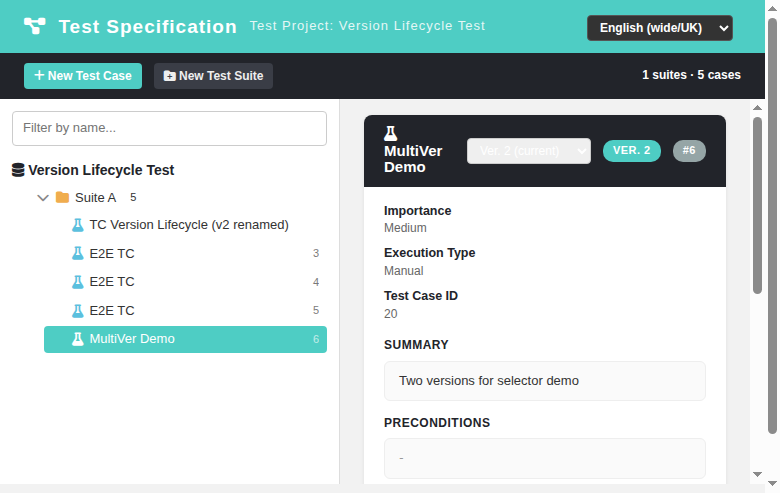Image resolution: width=780 pixels, height=493 pixels.
Task: Open TC Version Lifecycle (v2 renamed) test case
Action: [189, 225]
